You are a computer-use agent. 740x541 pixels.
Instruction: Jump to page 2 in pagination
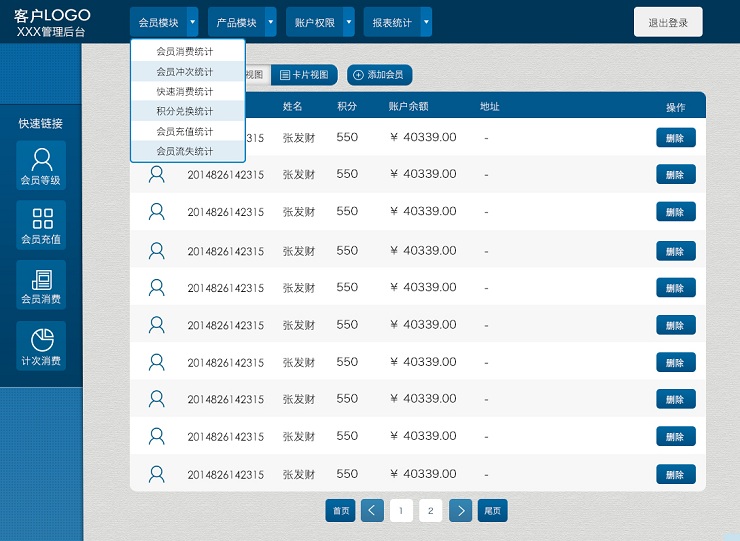click(x=430, y=510)
